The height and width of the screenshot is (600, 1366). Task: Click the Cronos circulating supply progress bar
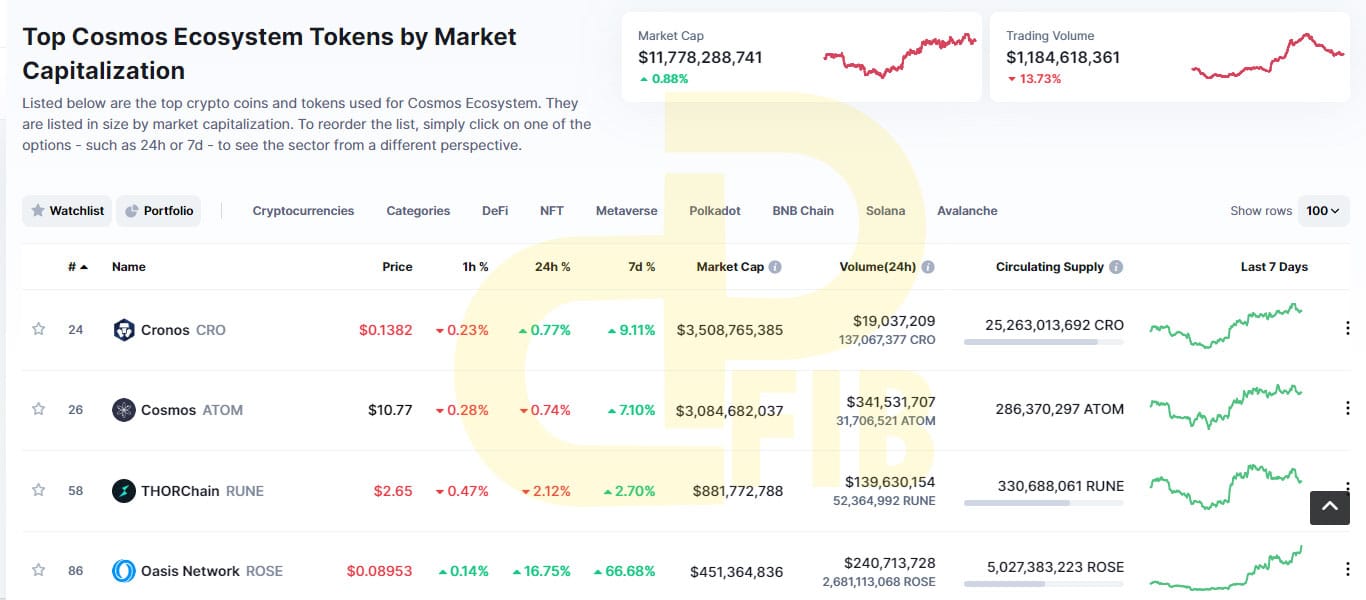(x=1044, y=342)
